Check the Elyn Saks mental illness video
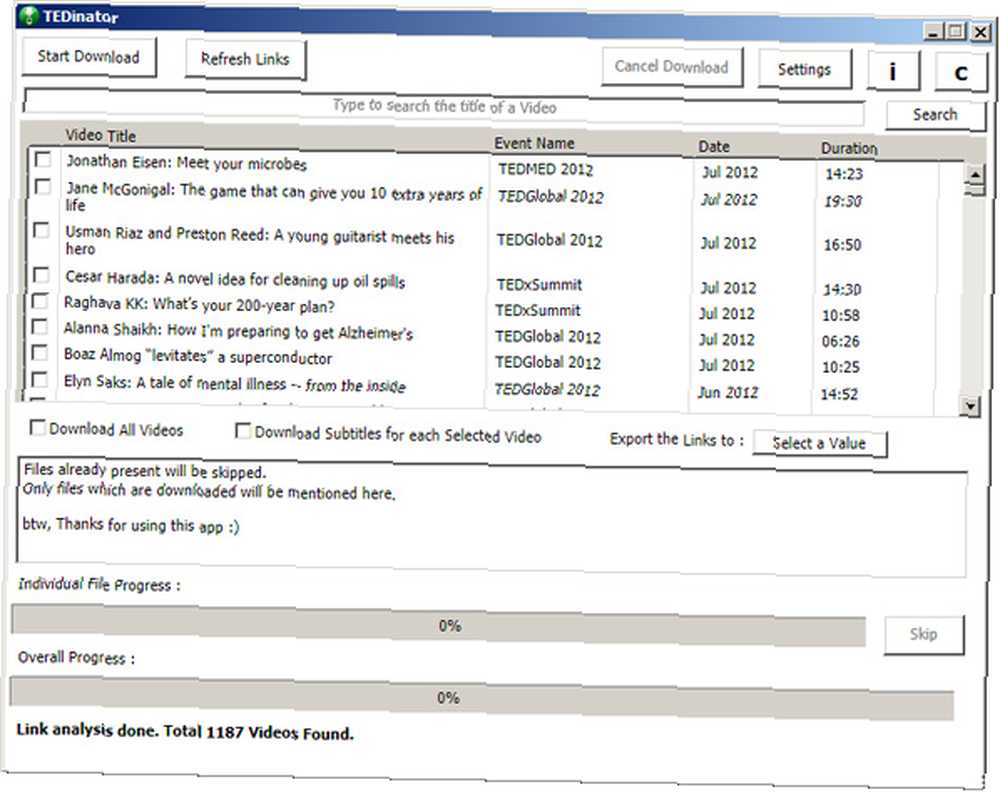This screenshot has width=1000, height=792. (40, 379)
